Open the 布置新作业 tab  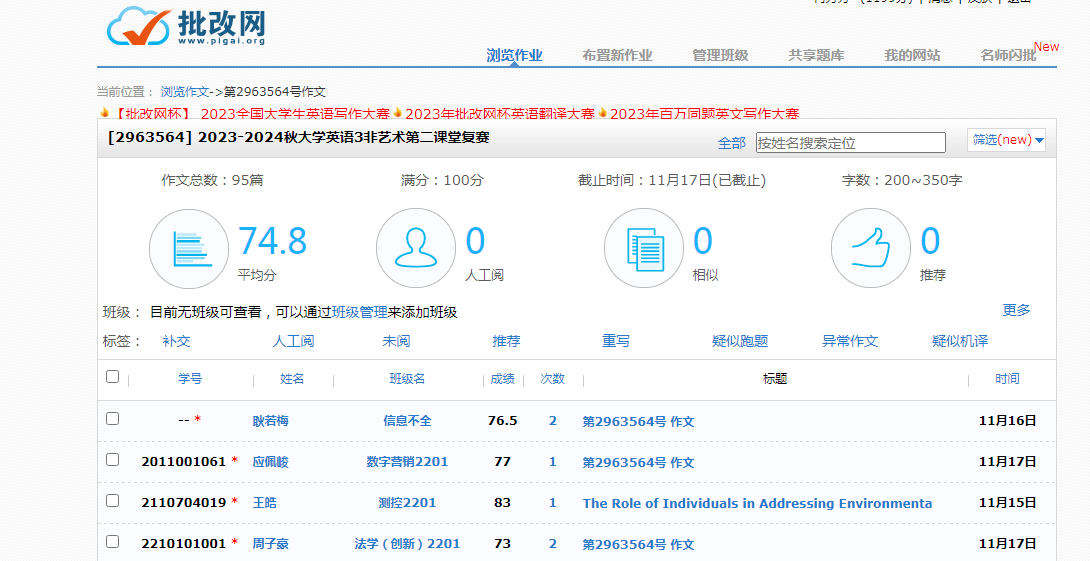617,55
